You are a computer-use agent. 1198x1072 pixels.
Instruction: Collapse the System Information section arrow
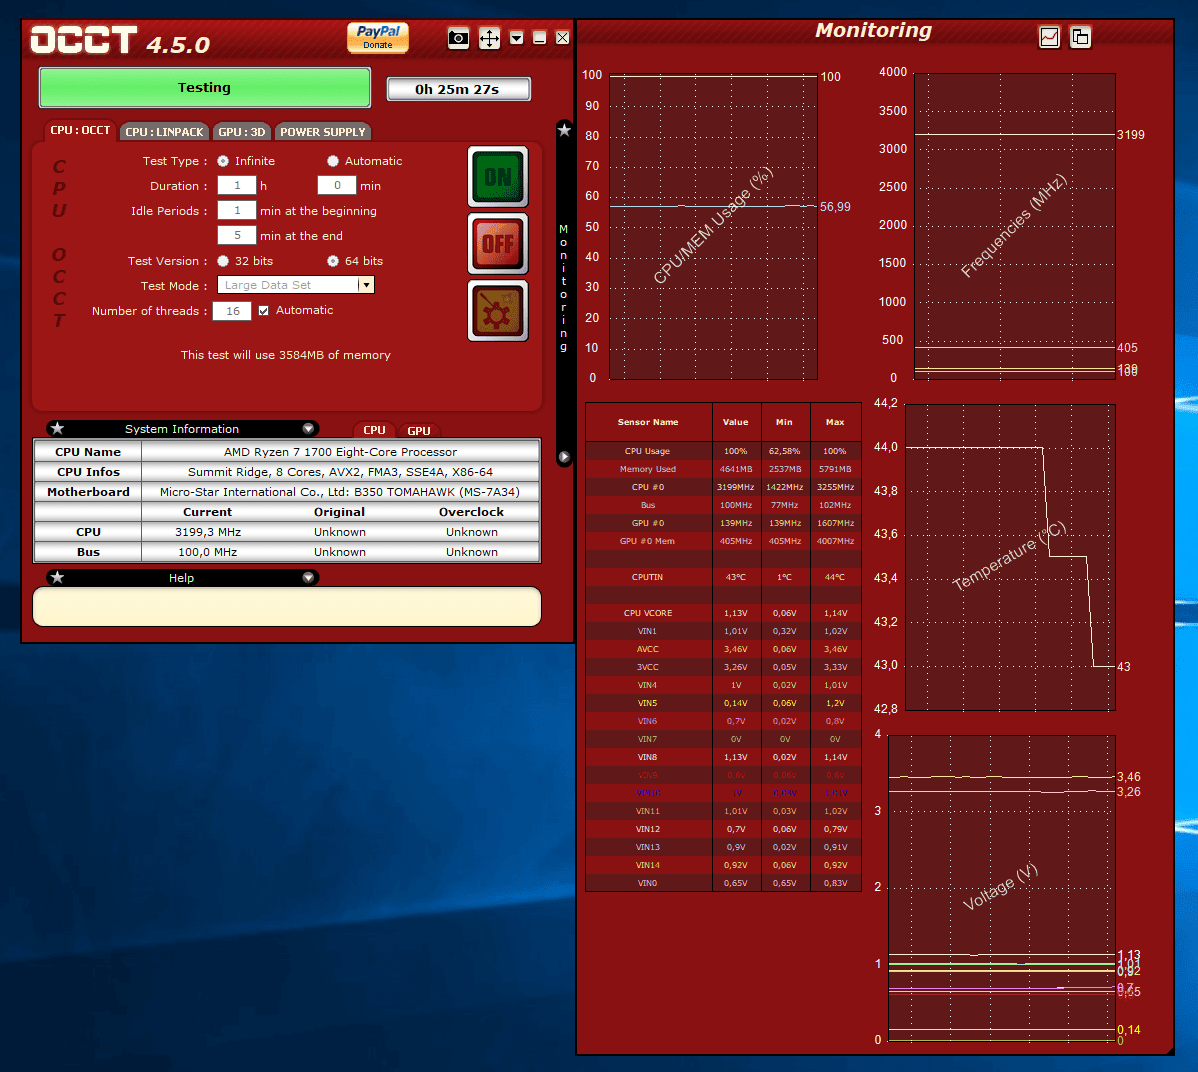coord(308,429)
